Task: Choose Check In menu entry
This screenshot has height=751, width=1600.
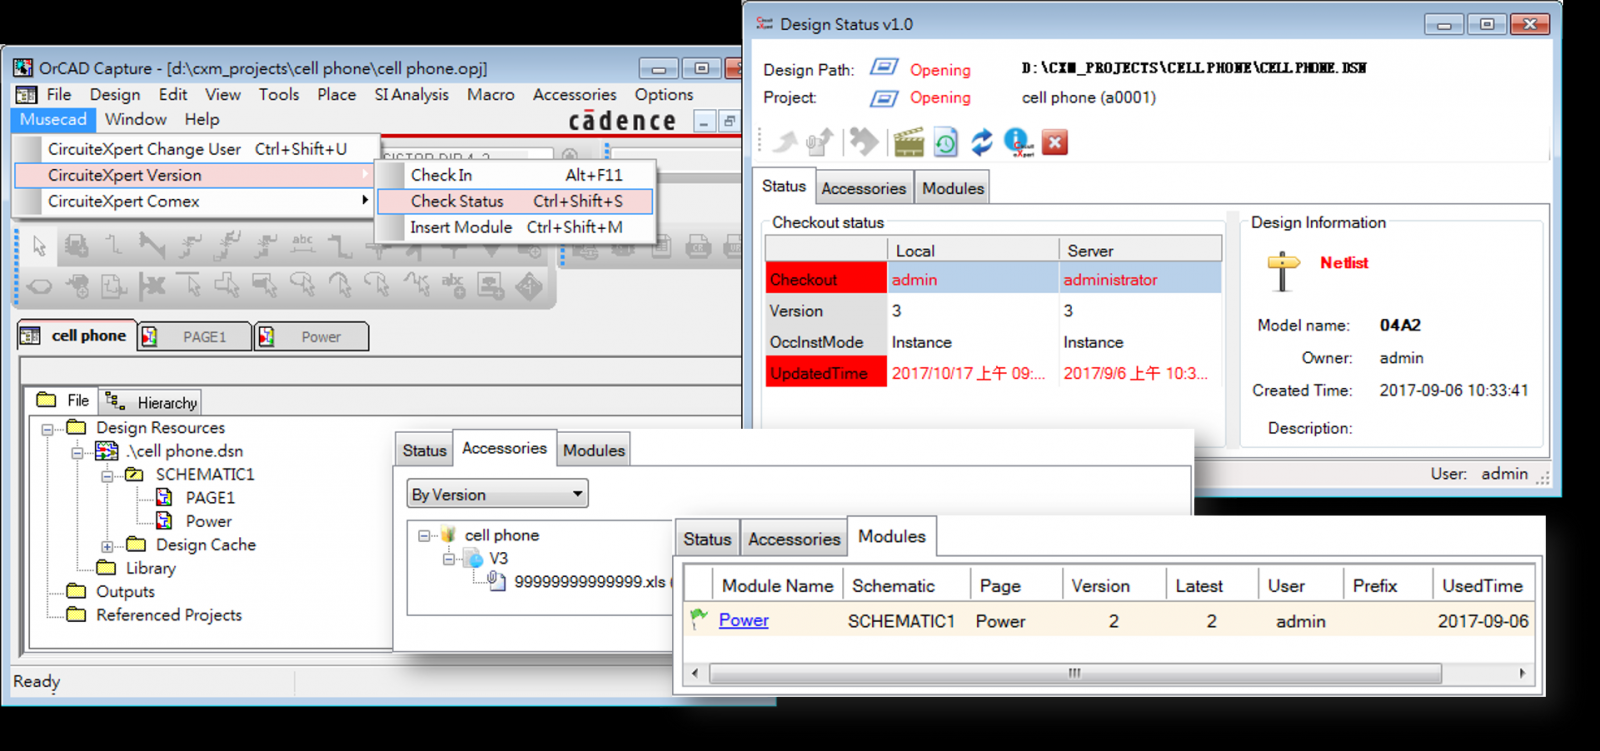Action: pyautogui.click(x=515, y=175)
